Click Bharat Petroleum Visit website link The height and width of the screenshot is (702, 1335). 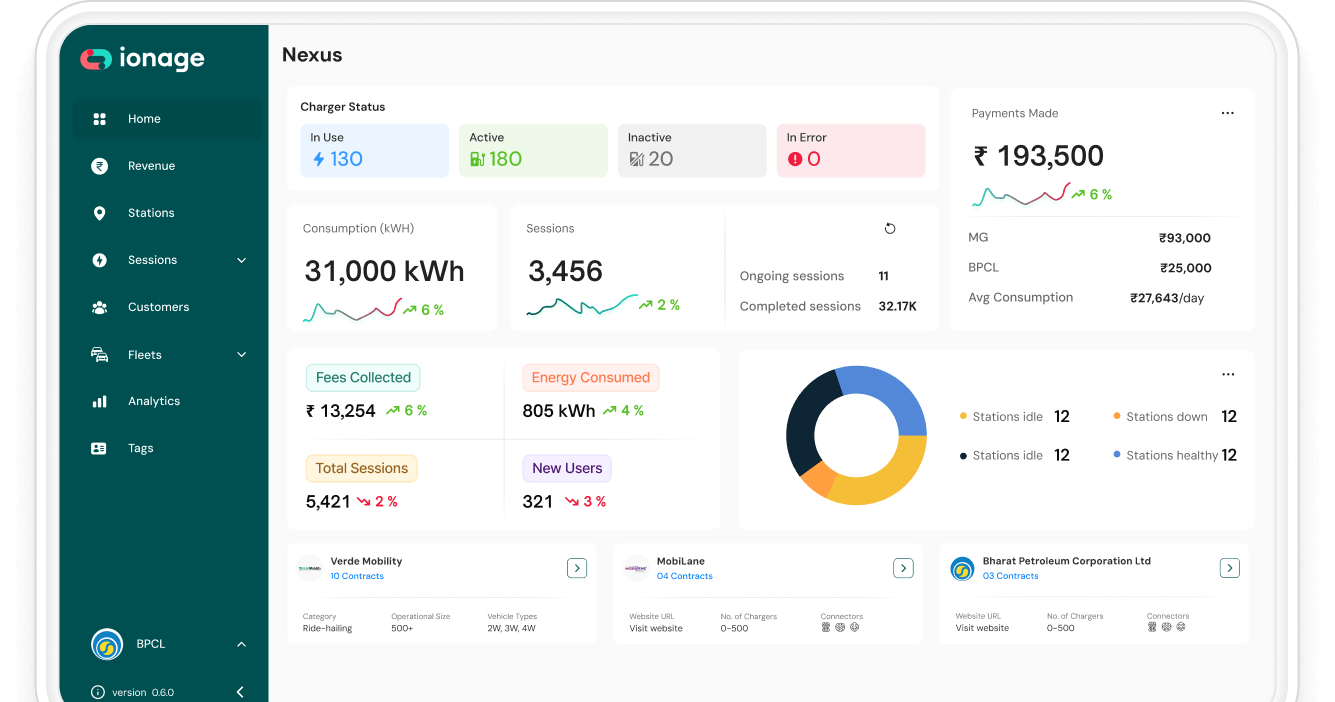(x=982, y=628)
